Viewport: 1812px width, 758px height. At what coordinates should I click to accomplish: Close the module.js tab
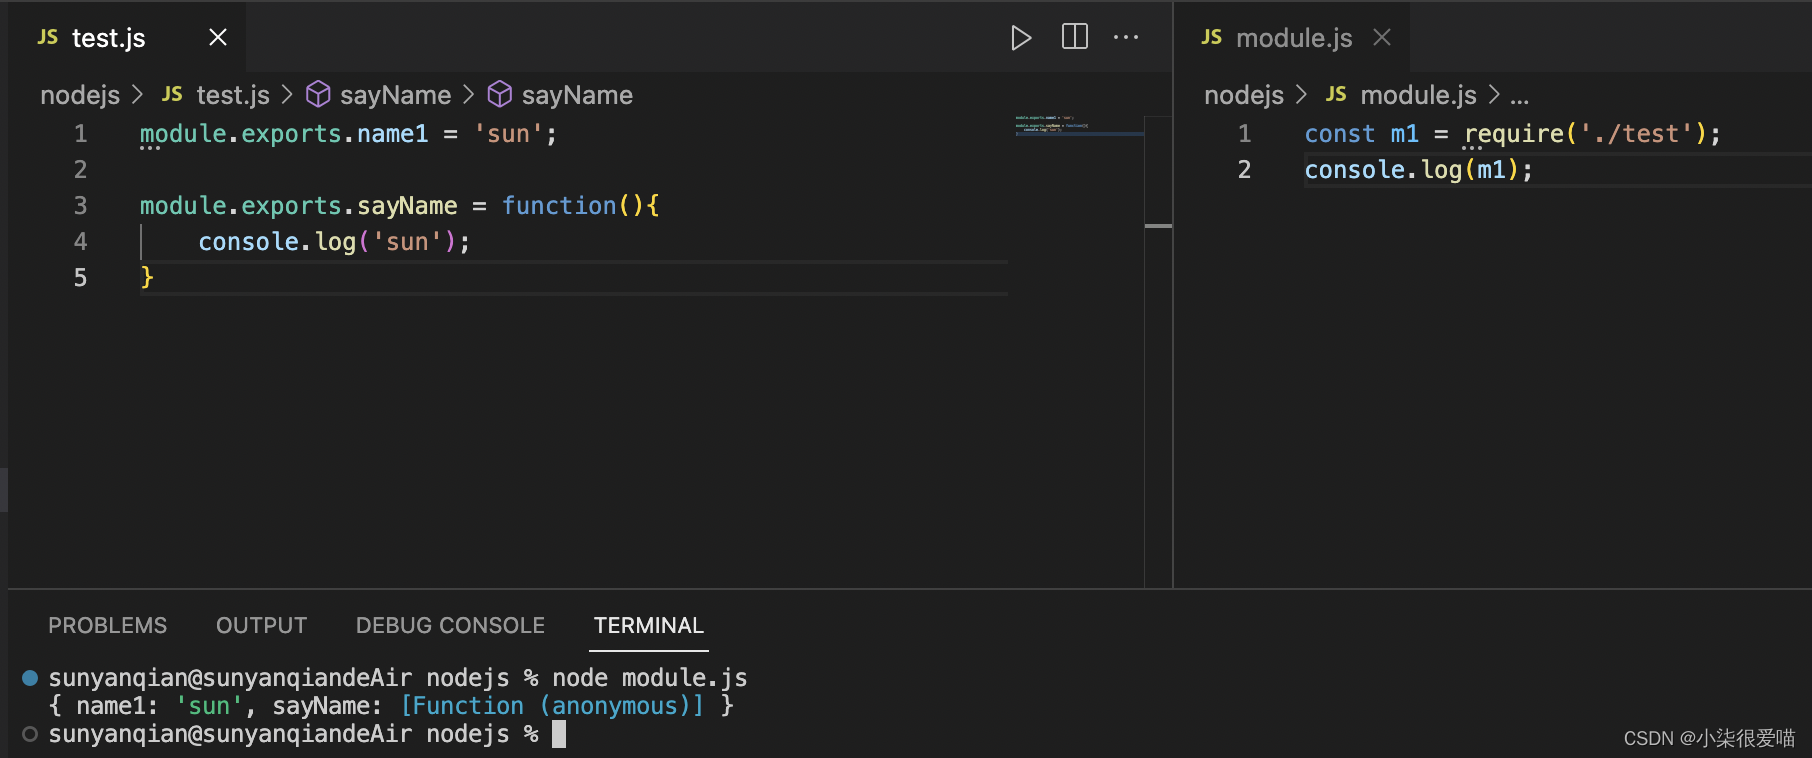[x=1382, y=38]
